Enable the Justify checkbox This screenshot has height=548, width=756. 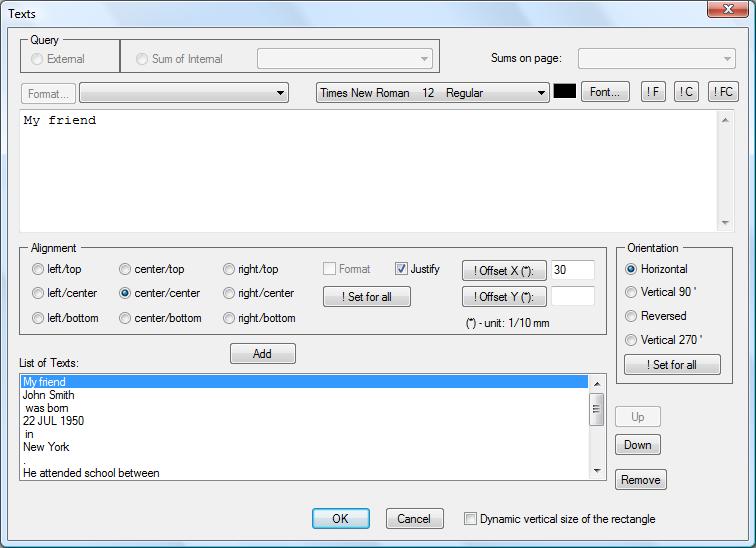[x=402, y=269]
